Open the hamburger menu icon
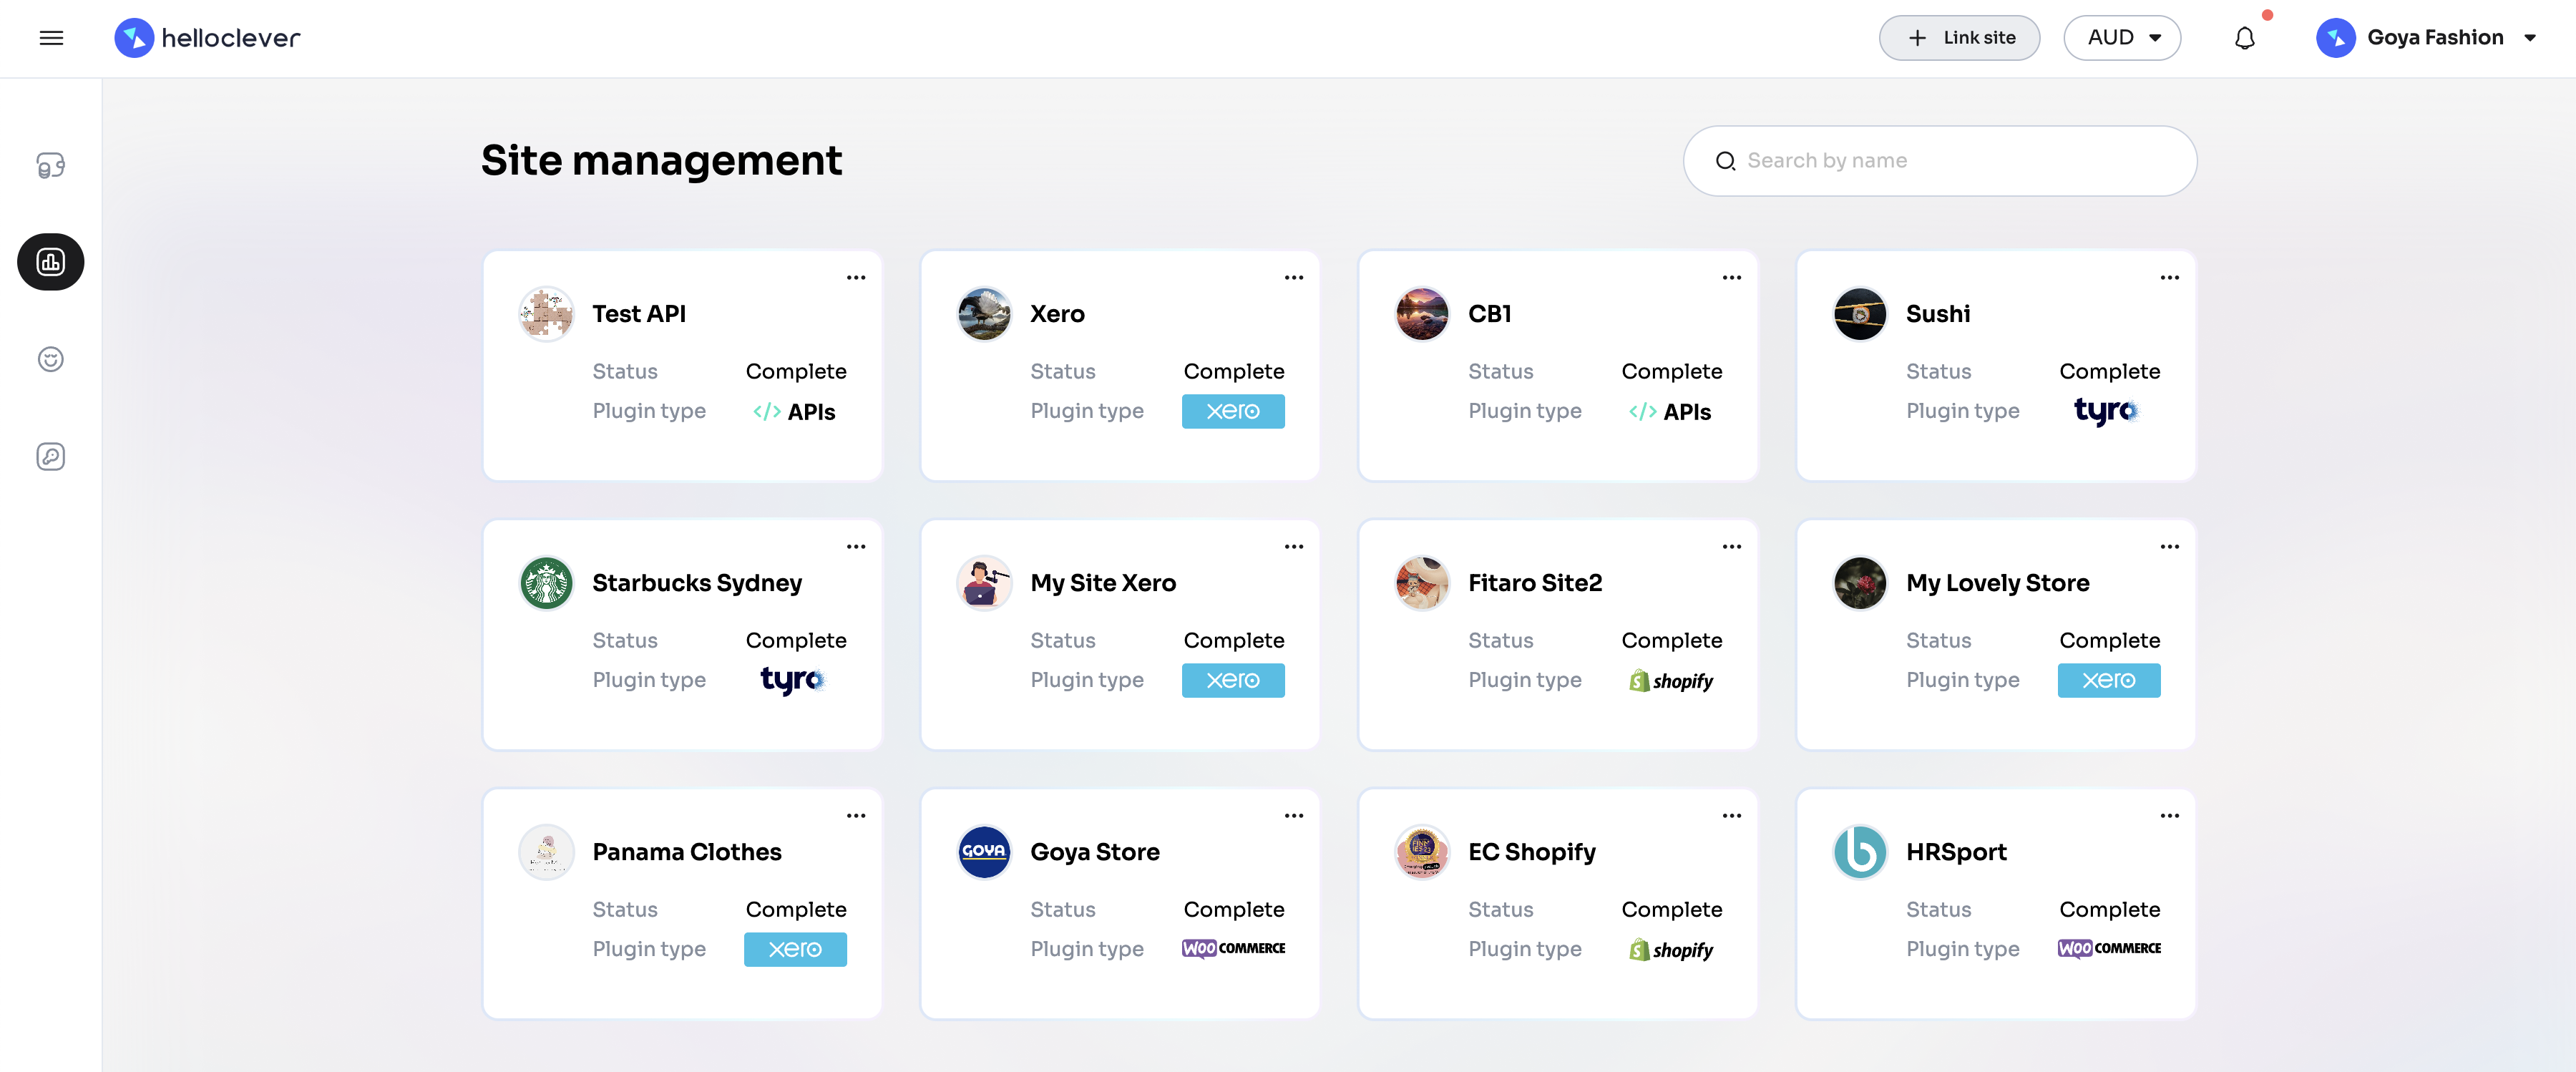2576x1072 pixels. 51,38
